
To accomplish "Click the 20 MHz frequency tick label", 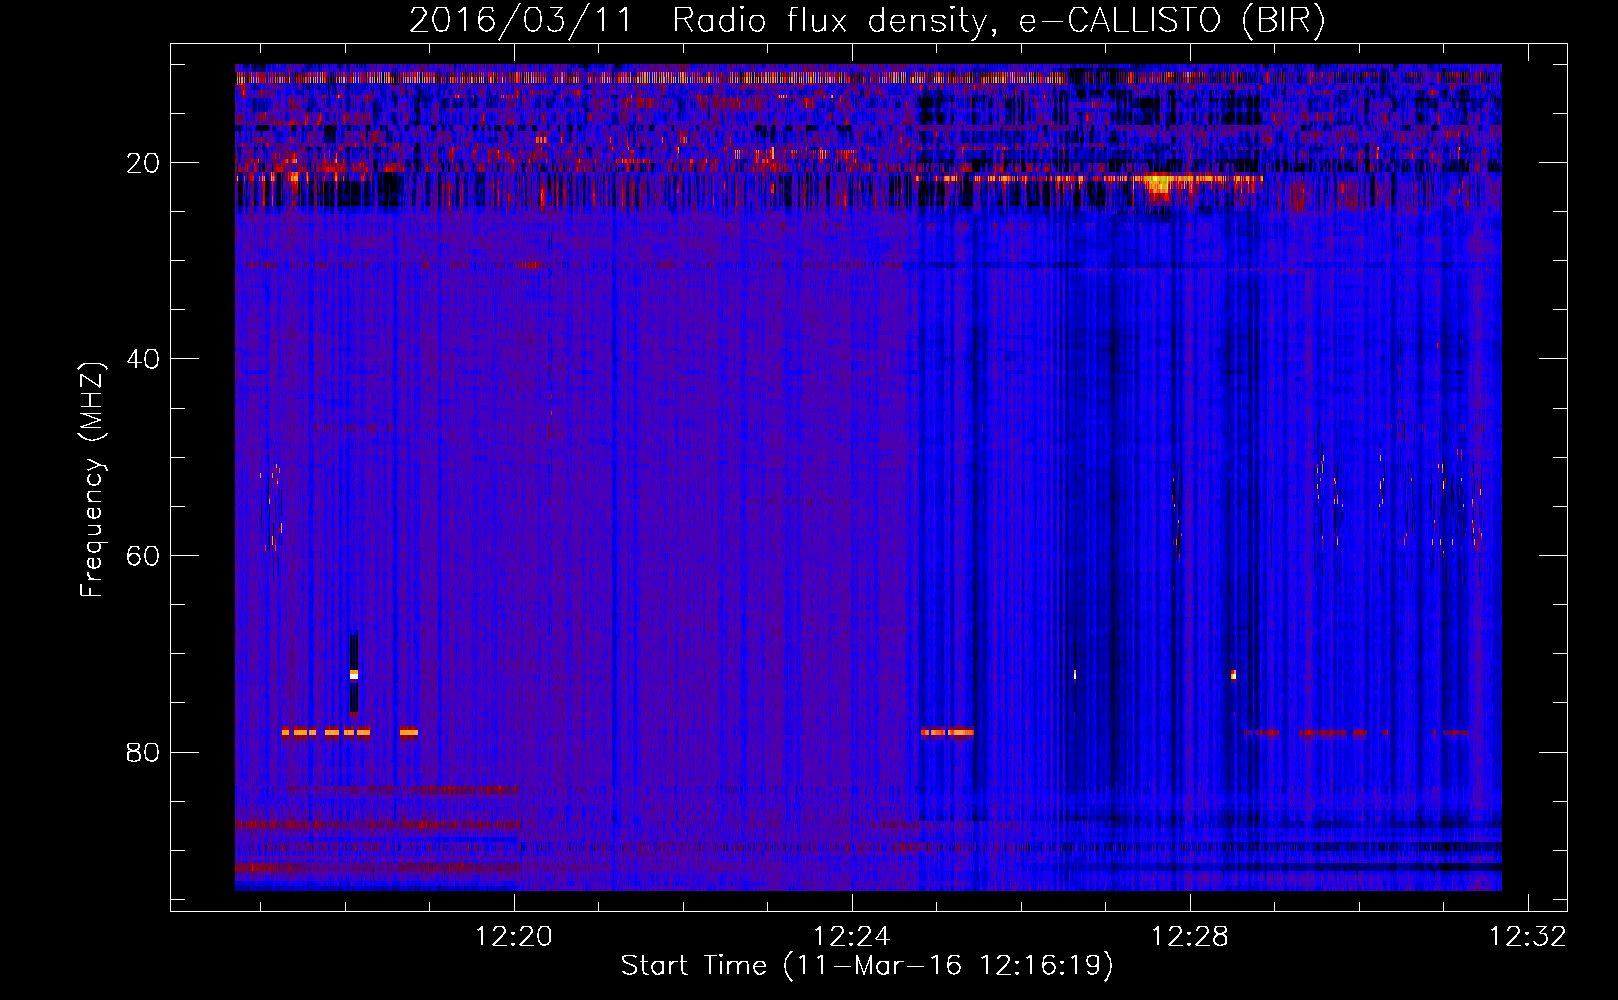I will pos(143,163).
